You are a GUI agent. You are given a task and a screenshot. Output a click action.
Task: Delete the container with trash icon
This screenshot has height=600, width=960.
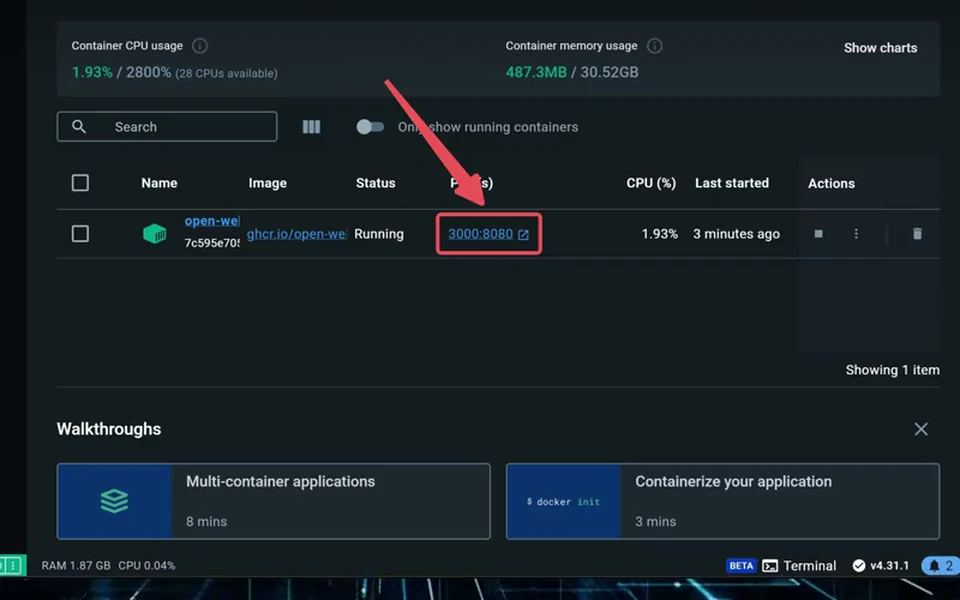917,233
